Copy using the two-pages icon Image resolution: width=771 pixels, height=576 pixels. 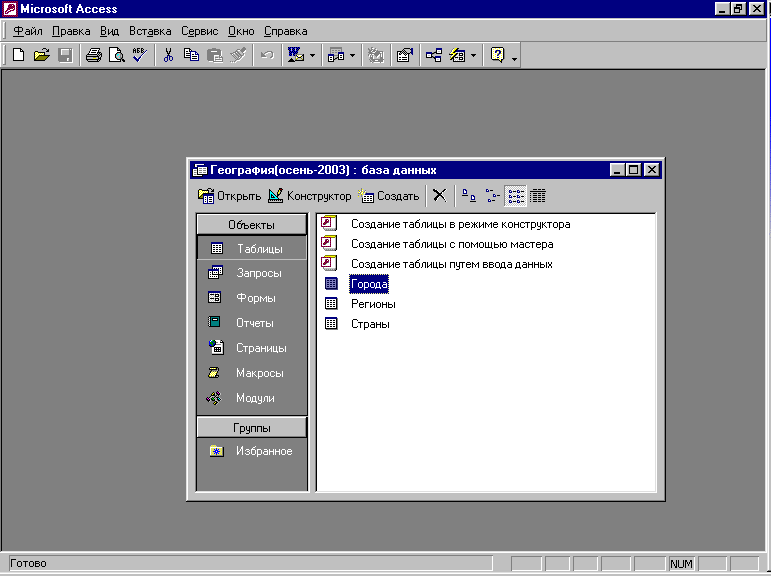[x=191, y=55]
